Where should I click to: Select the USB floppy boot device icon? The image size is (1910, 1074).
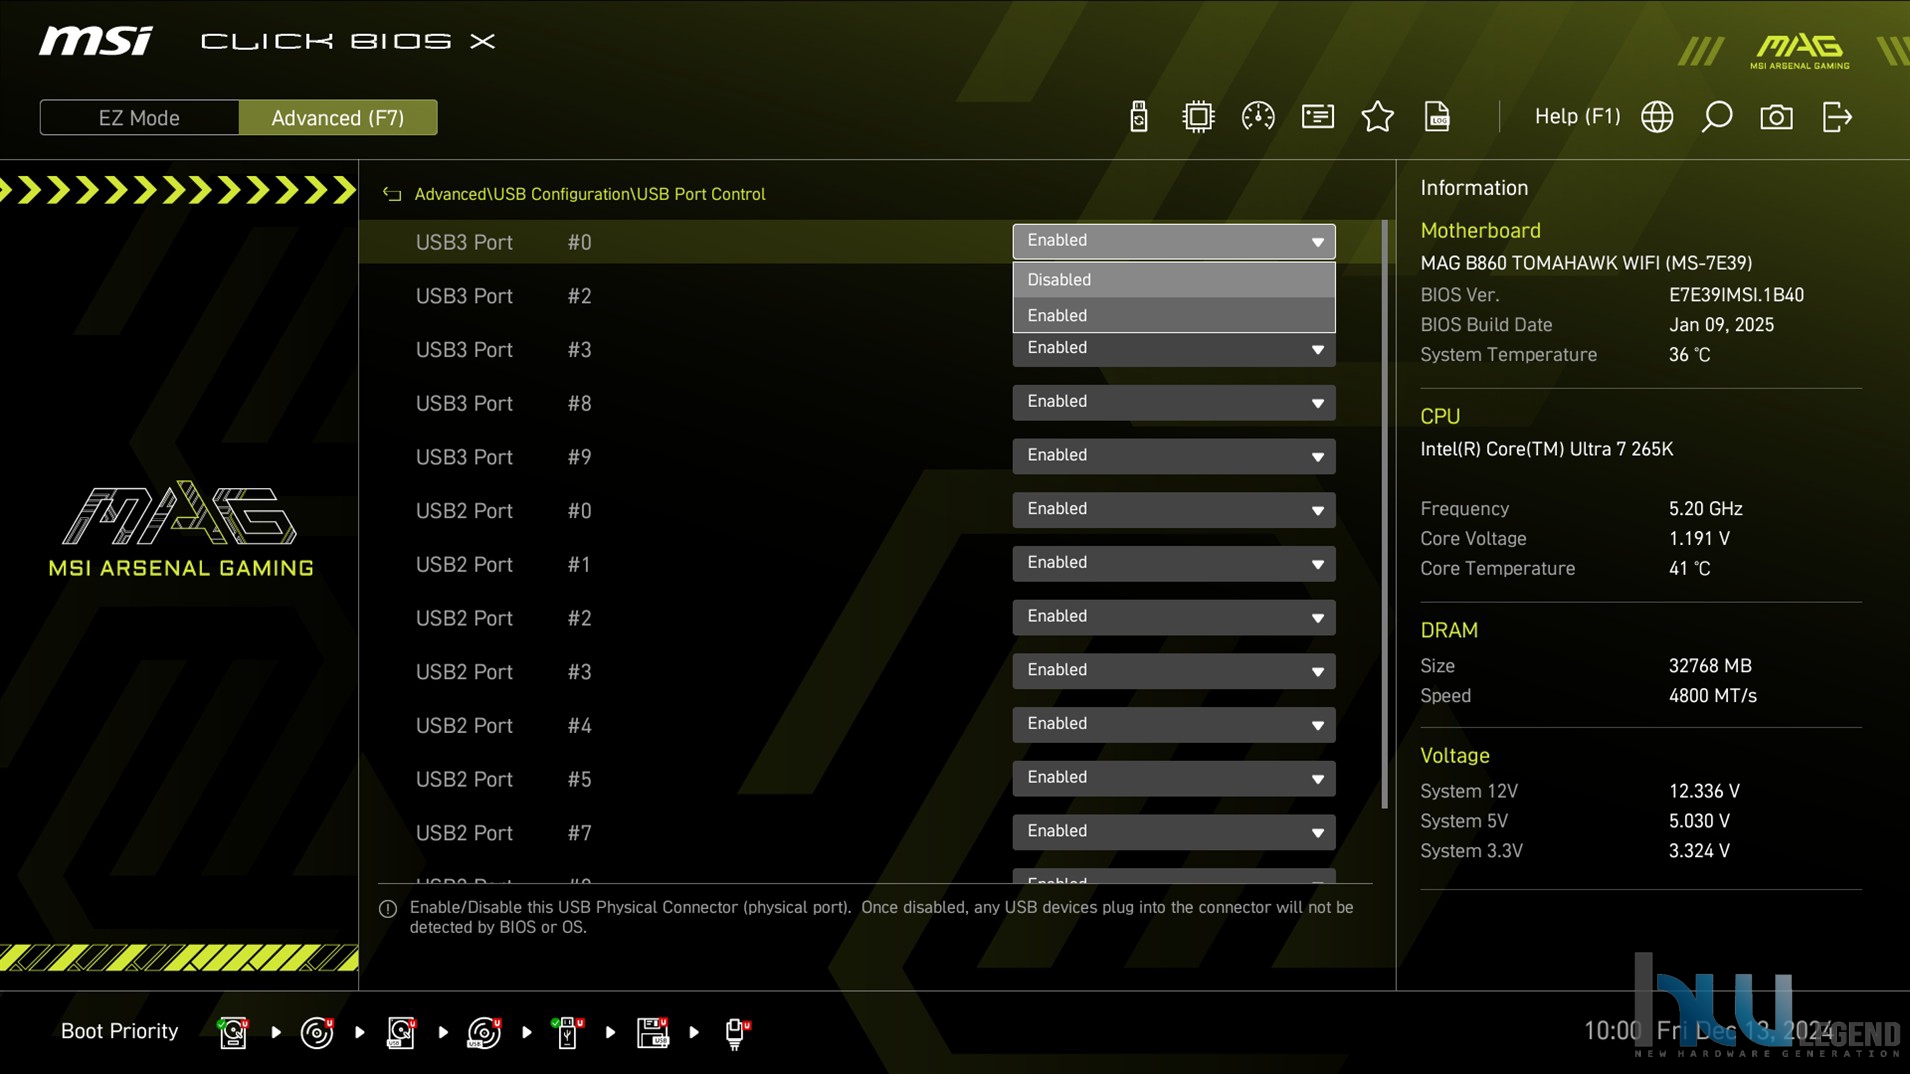pyautogui.click(x=653, y=1032)
